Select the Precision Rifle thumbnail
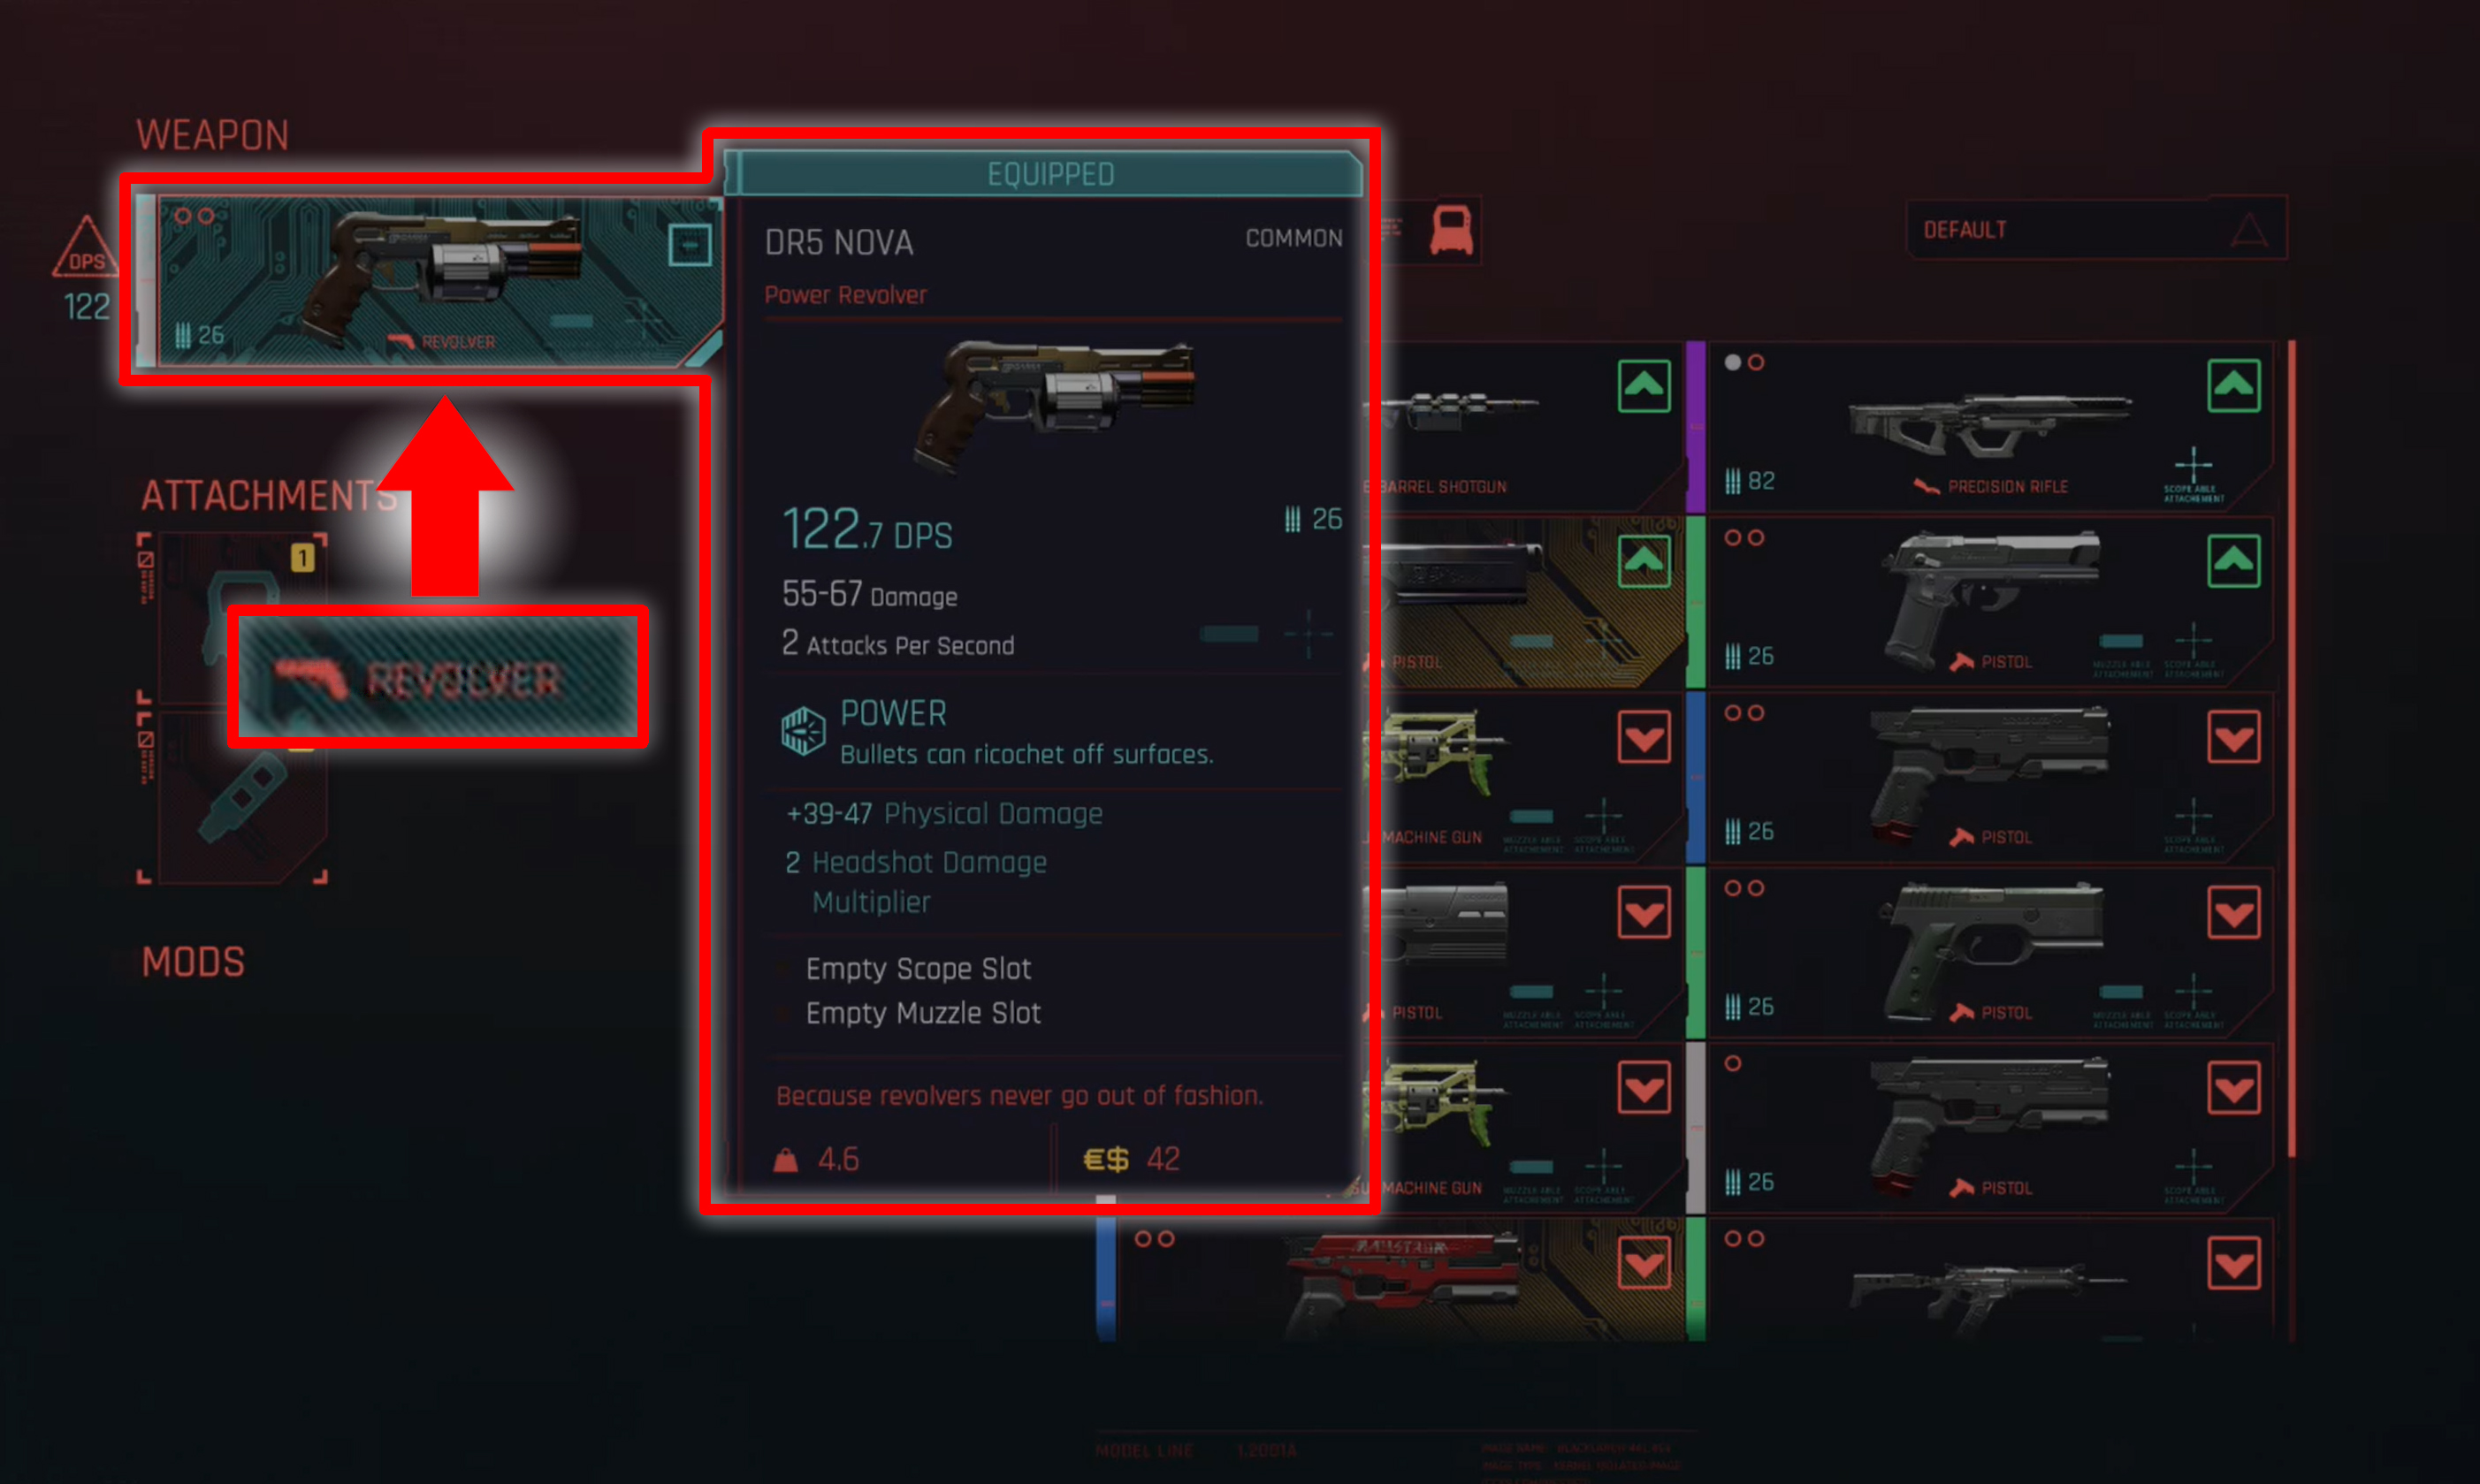 (x=1990, y=427)
